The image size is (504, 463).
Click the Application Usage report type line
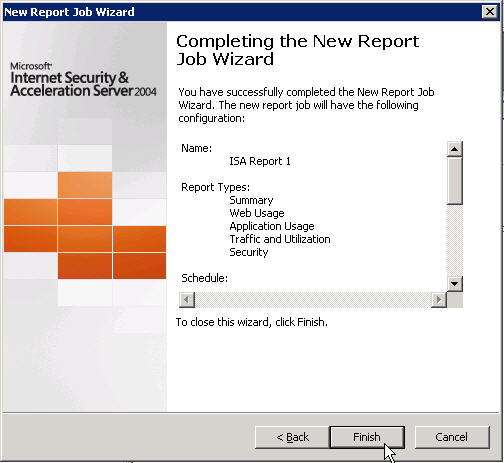(x=272, y=226)
